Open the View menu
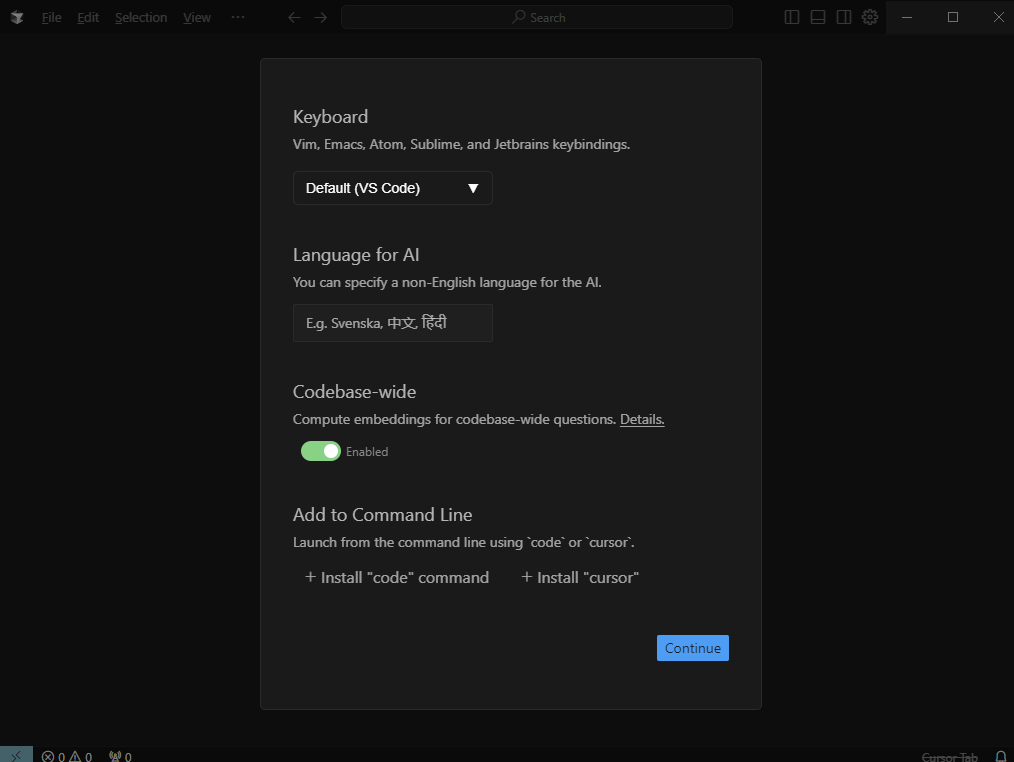Viewport: 1014px width, 762px height. click(197, 17)
